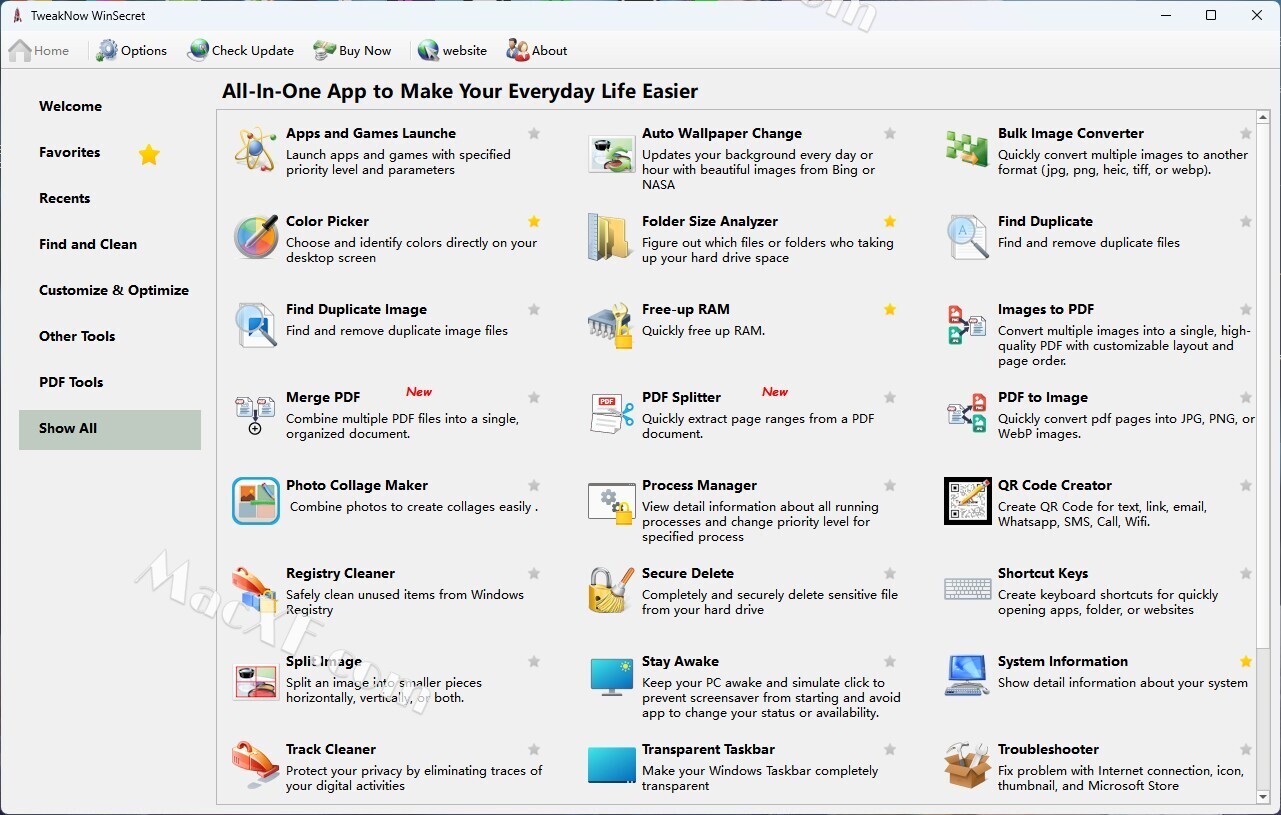This screenshot has height=815, width=1281.
Task: Open the Secure Delete icon
Action: coord(611,590)
